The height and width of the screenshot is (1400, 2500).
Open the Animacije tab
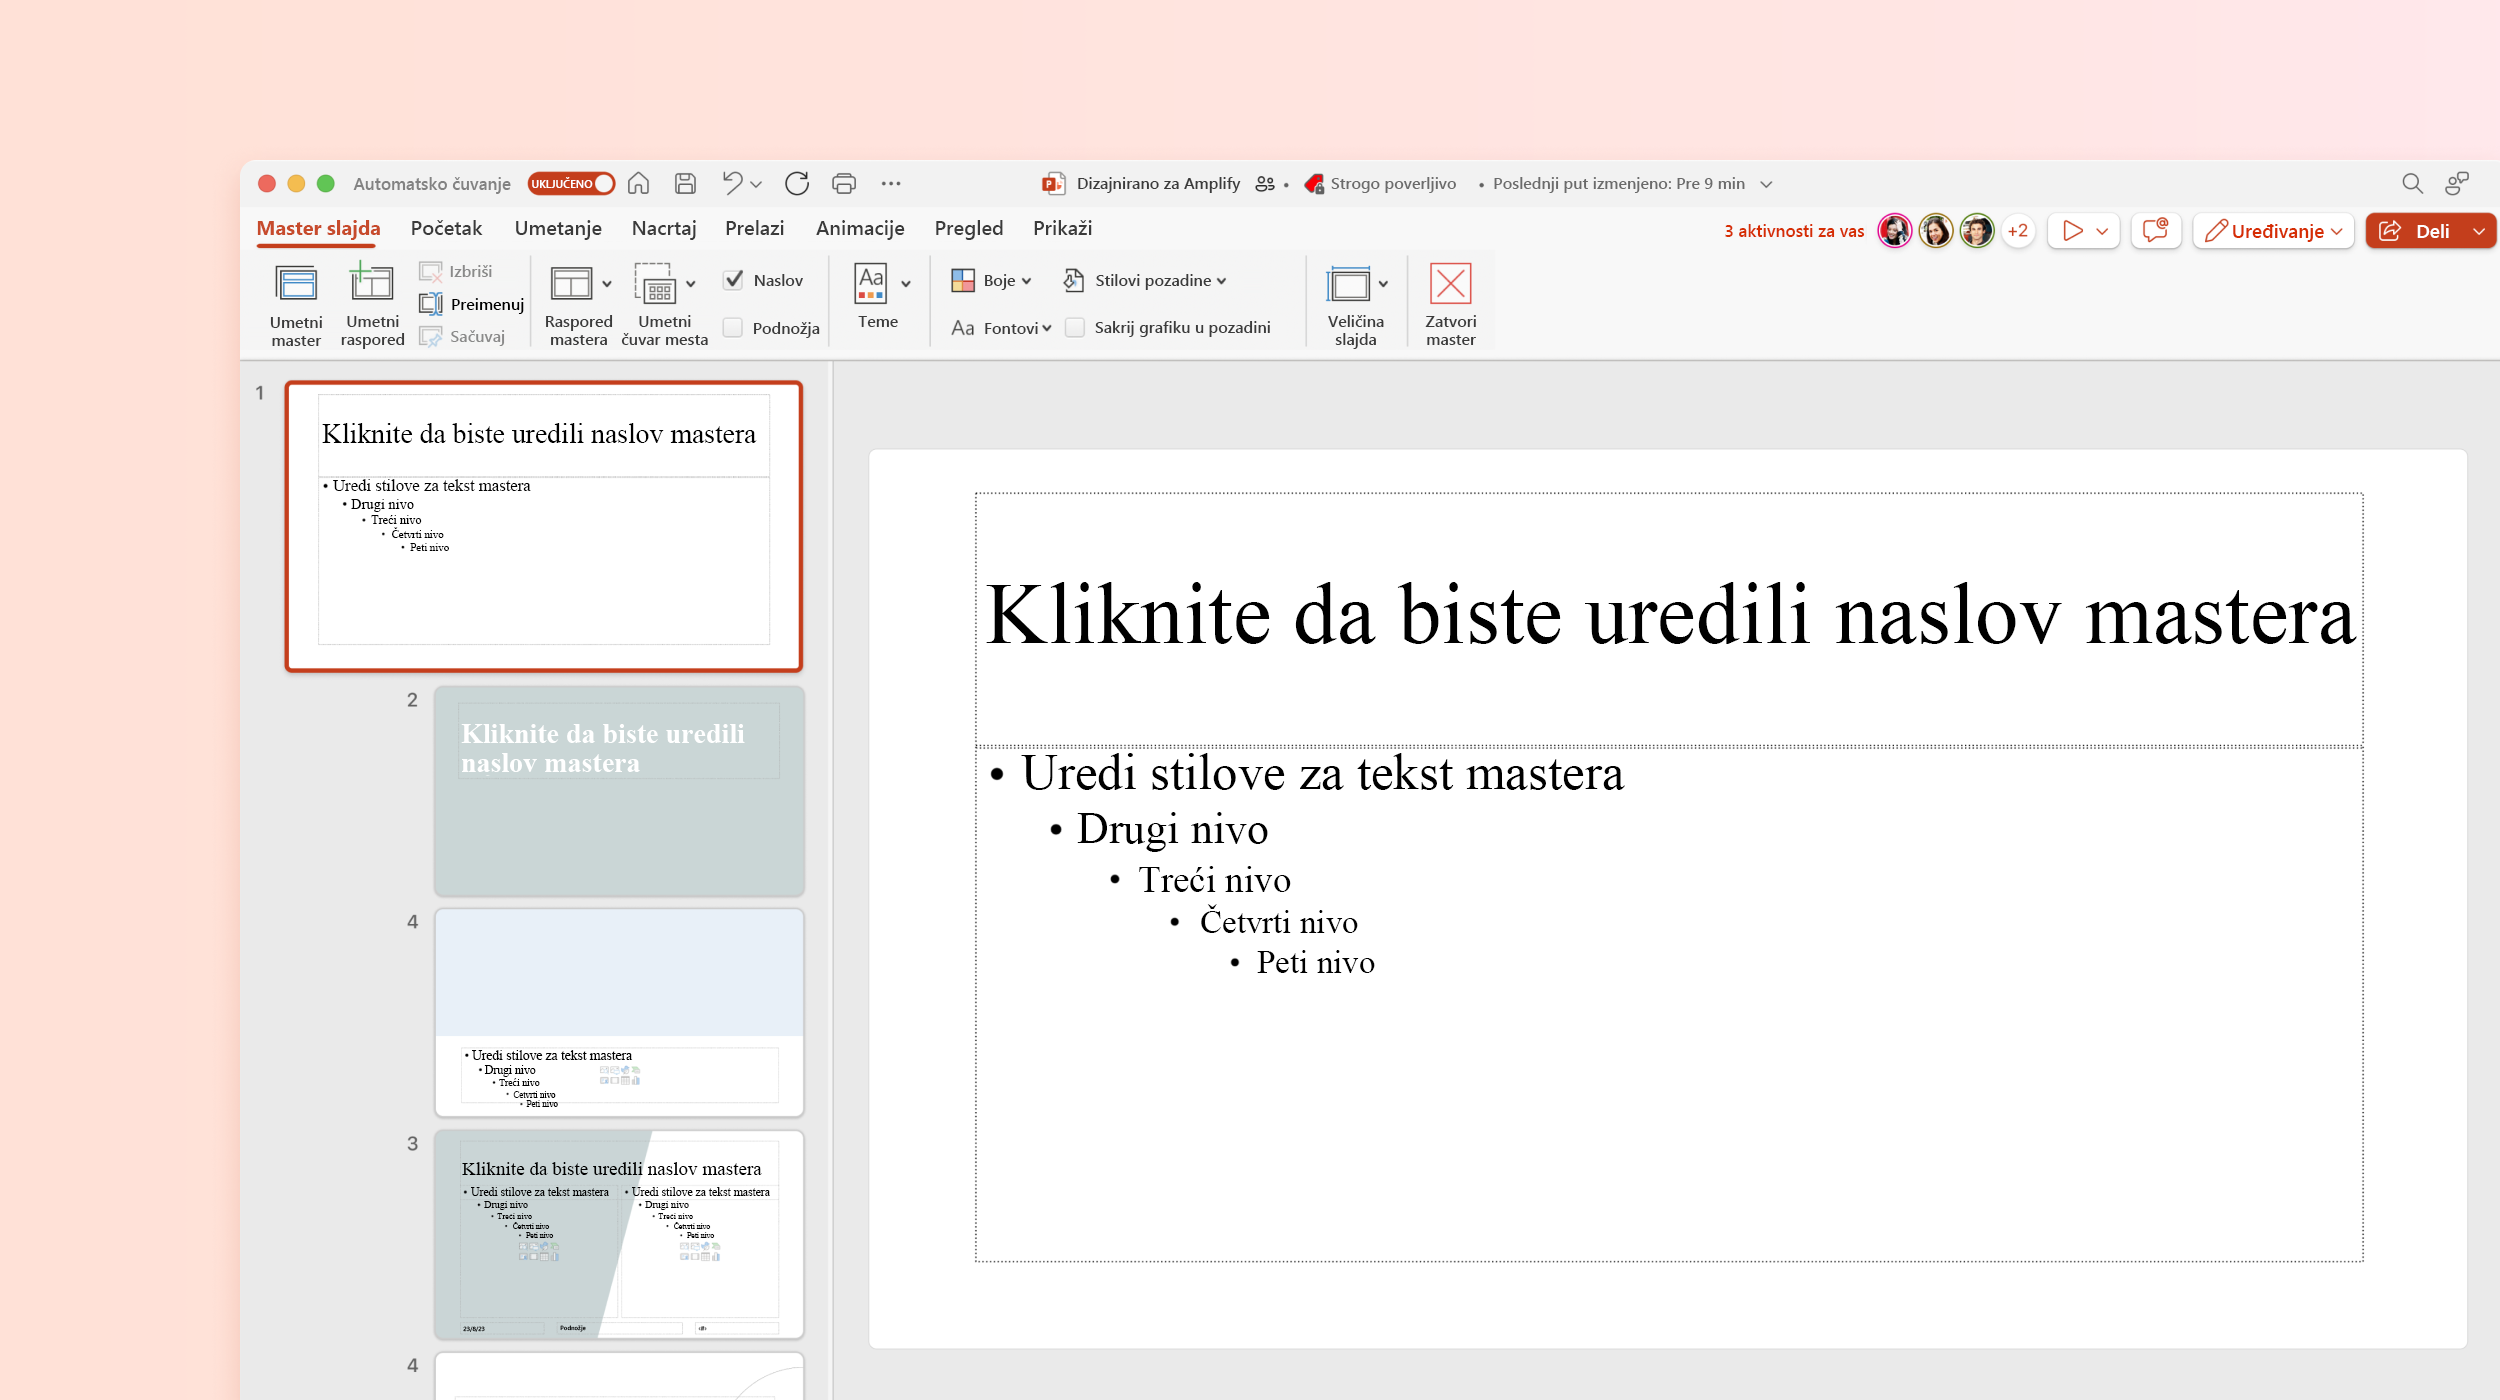(x=860, y=228)
